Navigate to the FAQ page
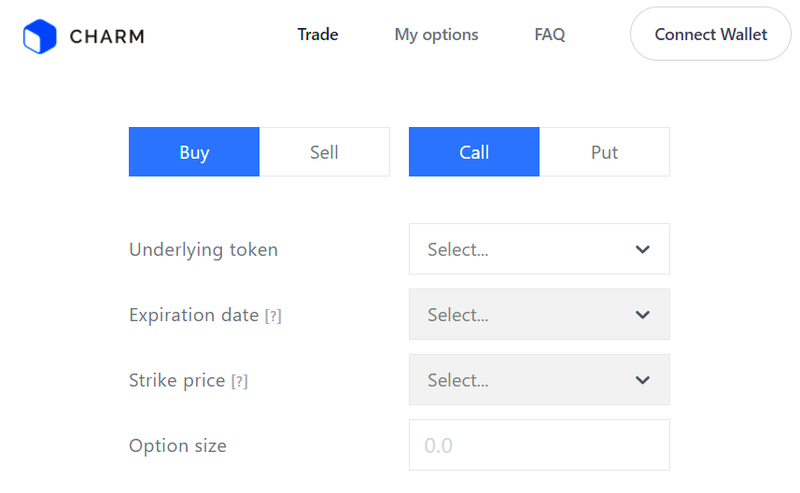 coord(550,35)
